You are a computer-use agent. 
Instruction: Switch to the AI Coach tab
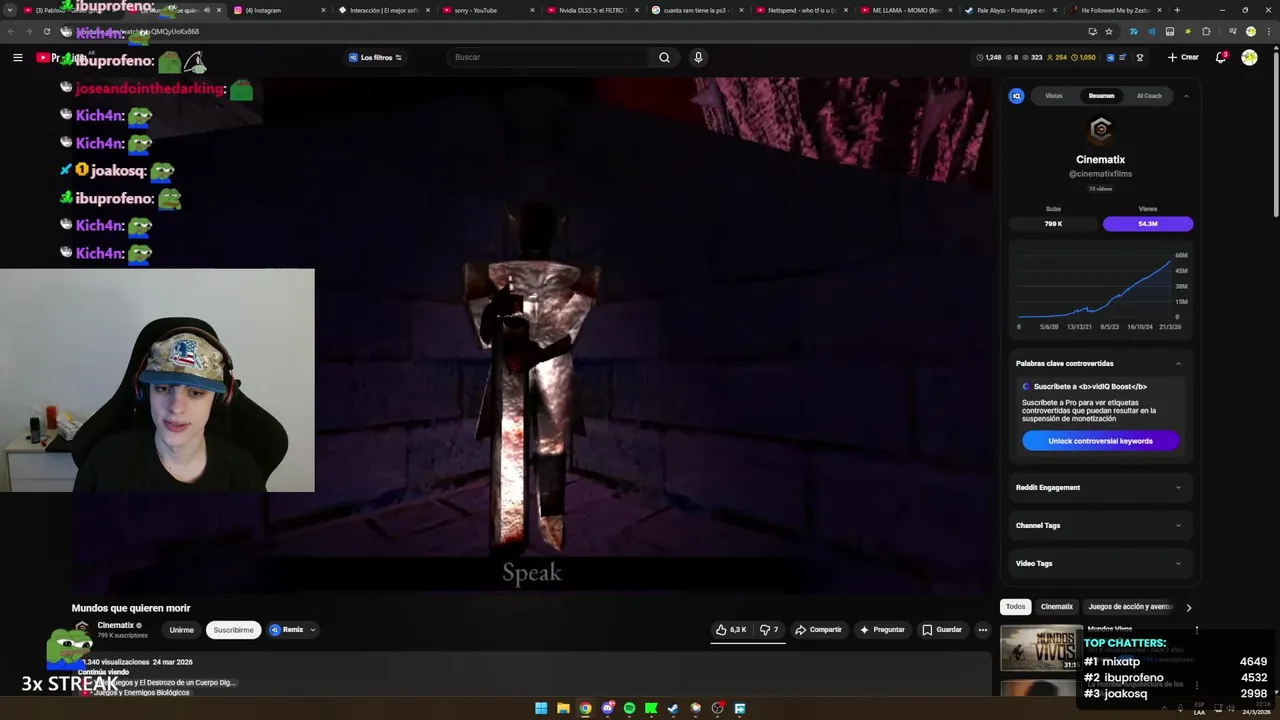(x=1149, y=96)
